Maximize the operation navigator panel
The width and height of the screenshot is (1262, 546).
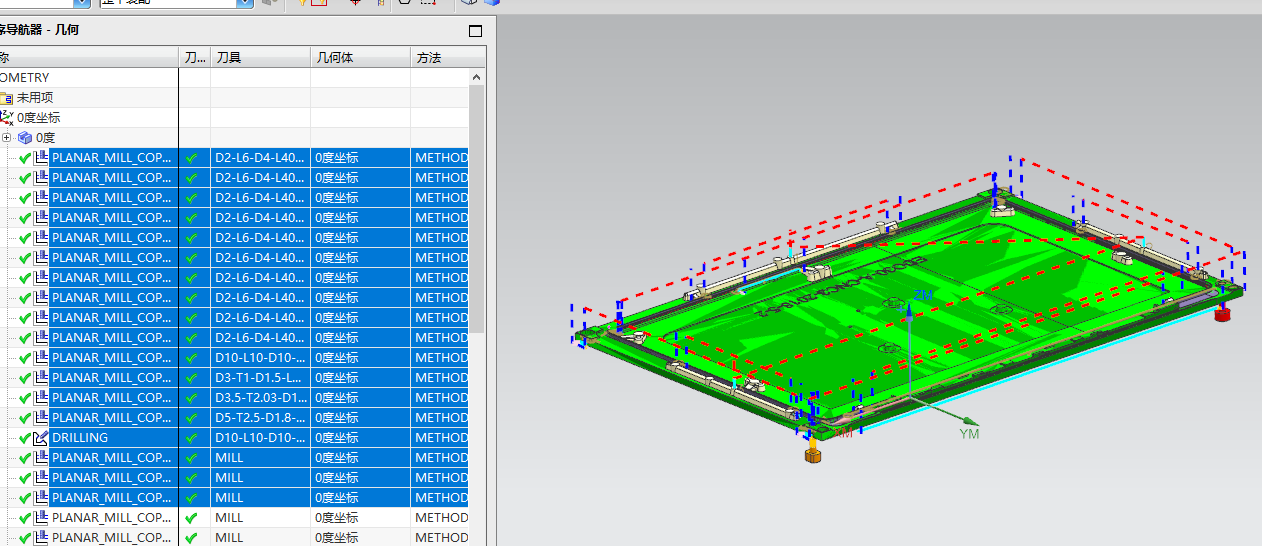[x=475, y=31]
